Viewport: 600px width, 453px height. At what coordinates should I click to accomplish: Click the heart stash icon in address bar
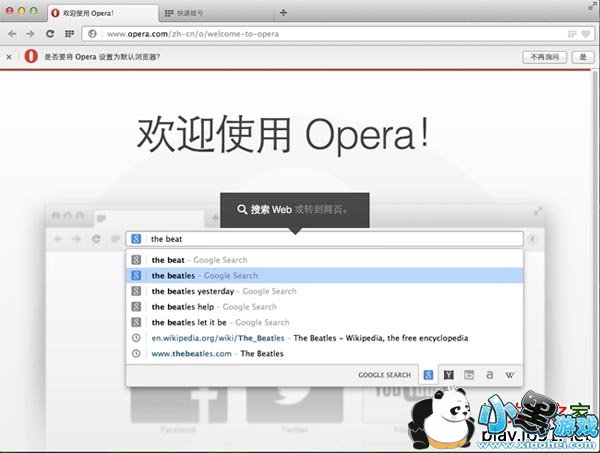coord(586,34)
